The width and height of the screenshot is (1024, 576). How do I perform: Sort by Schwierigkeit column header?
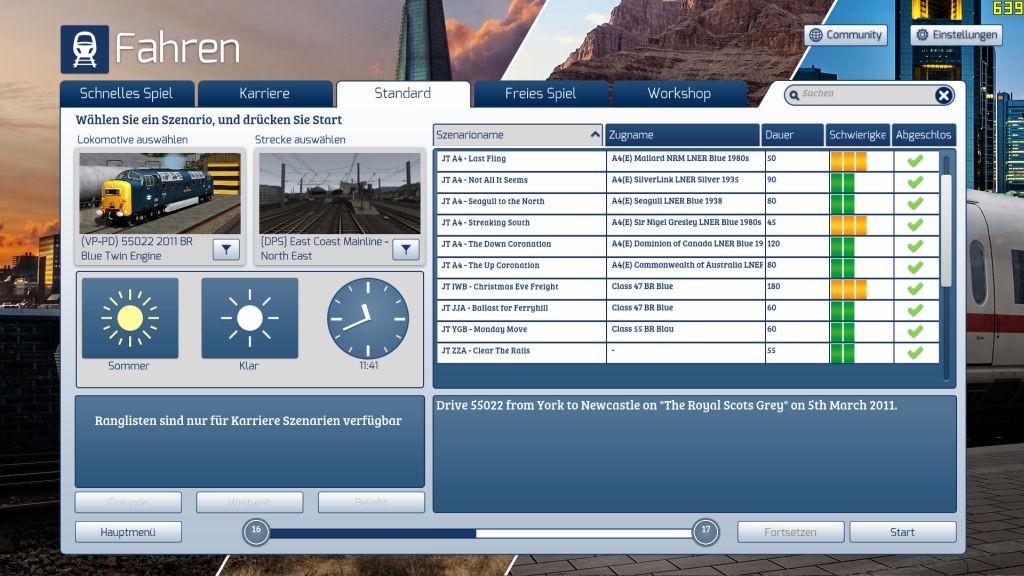click(857, 135)
